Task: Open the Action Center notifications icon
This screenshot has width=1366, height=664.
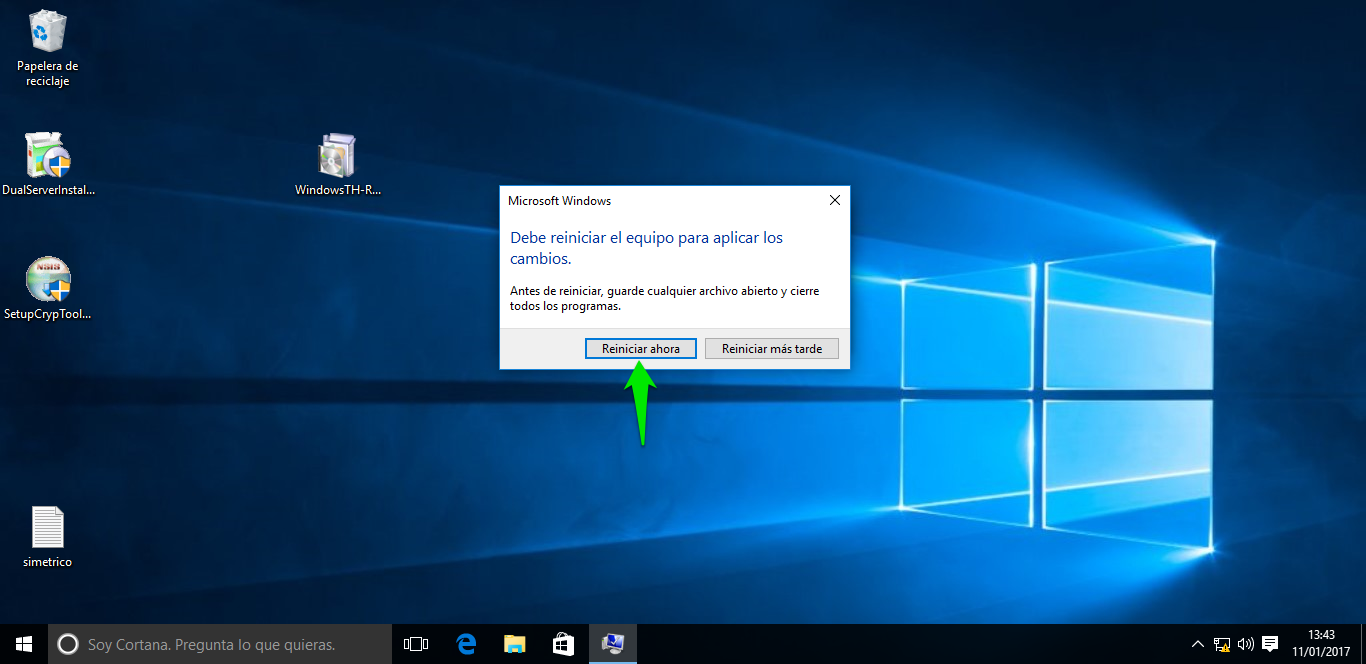Action: (1270, 644)
